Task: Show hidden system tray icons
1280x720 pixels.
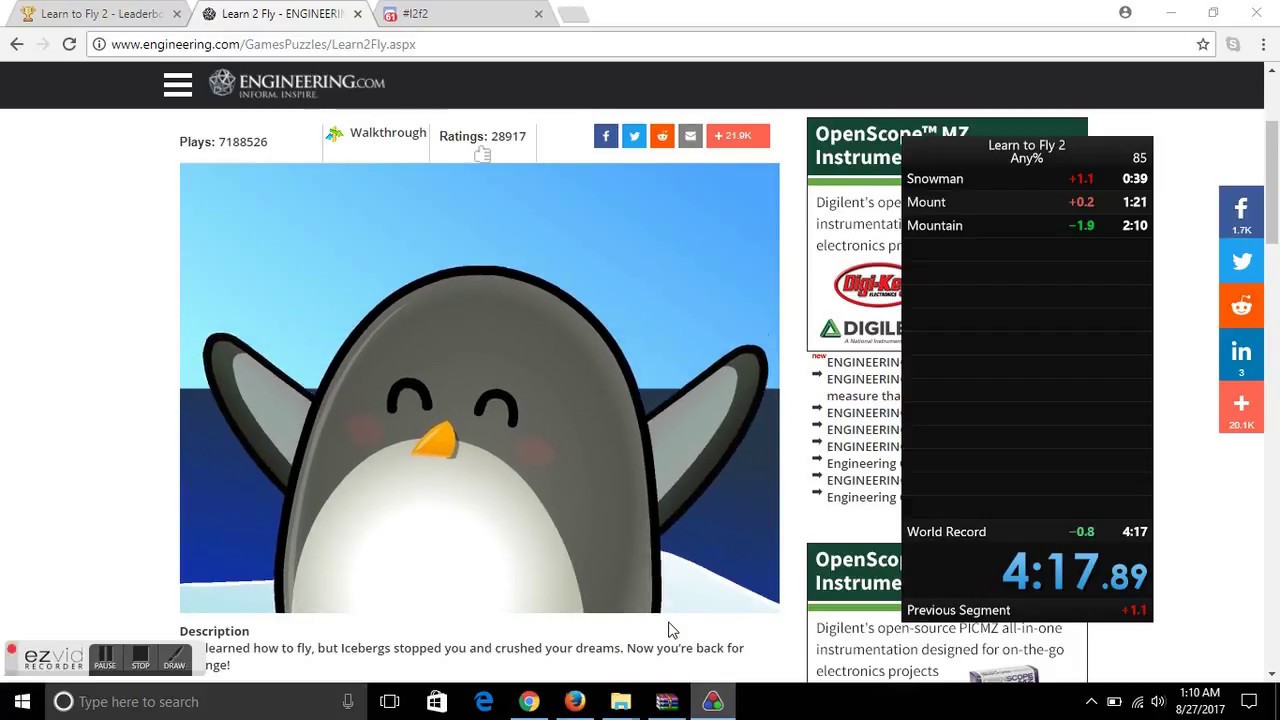Action: [1091, 702]
